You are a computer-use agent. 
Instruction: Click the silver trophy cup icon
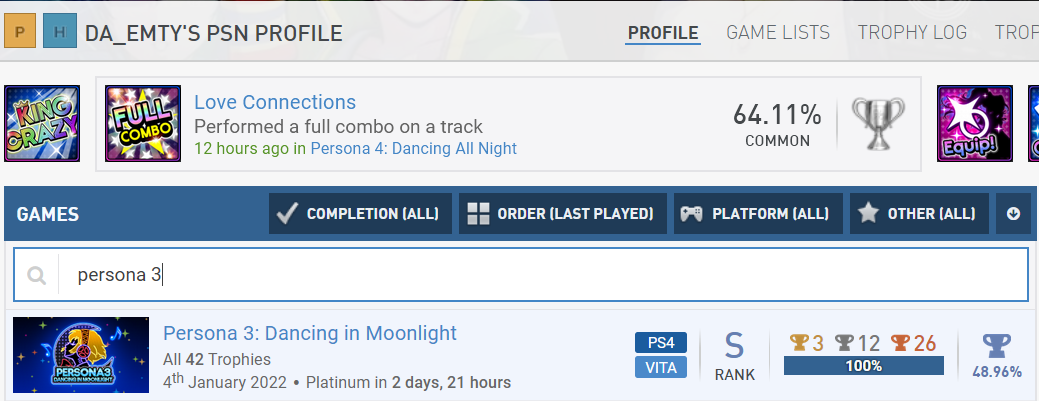tap(877, 123)
